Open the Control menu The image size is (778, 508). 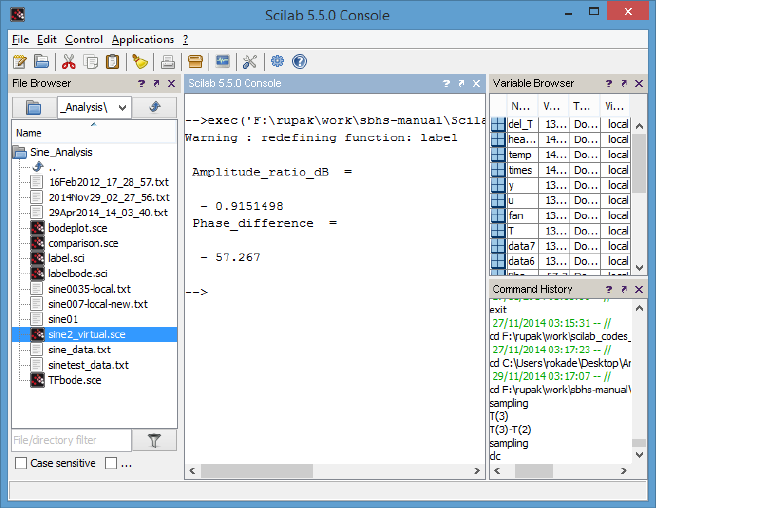point(84,39)
